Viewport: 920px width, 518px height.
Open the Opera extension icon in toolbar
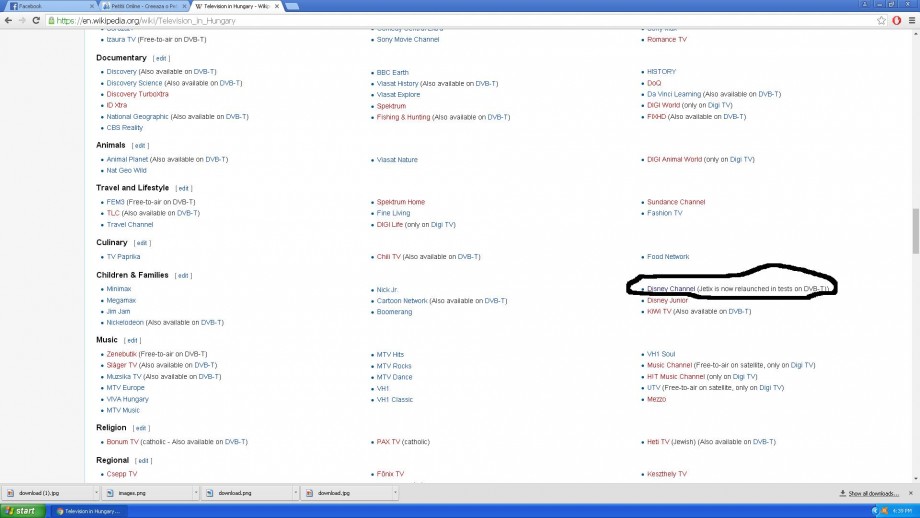click(897, 21)
